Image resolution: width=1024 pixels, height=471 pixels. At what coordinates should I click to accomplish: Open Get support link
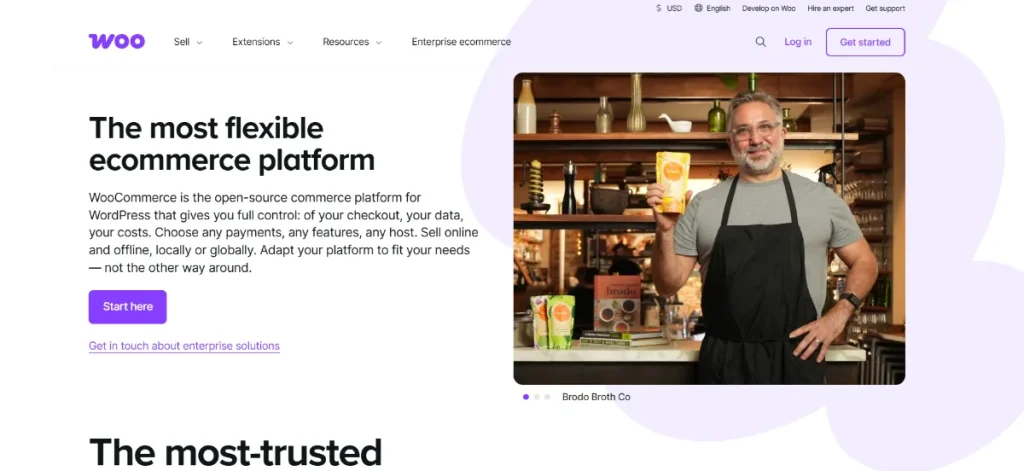pyautogui.click(x=886, y=8)
